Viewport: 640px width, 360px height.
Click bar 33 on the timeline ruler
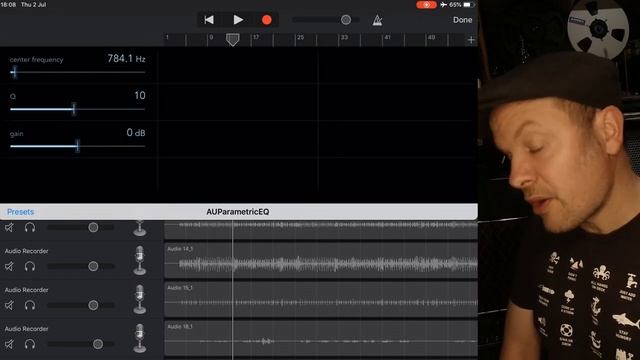pyautogui.click(x=344, y=37)
